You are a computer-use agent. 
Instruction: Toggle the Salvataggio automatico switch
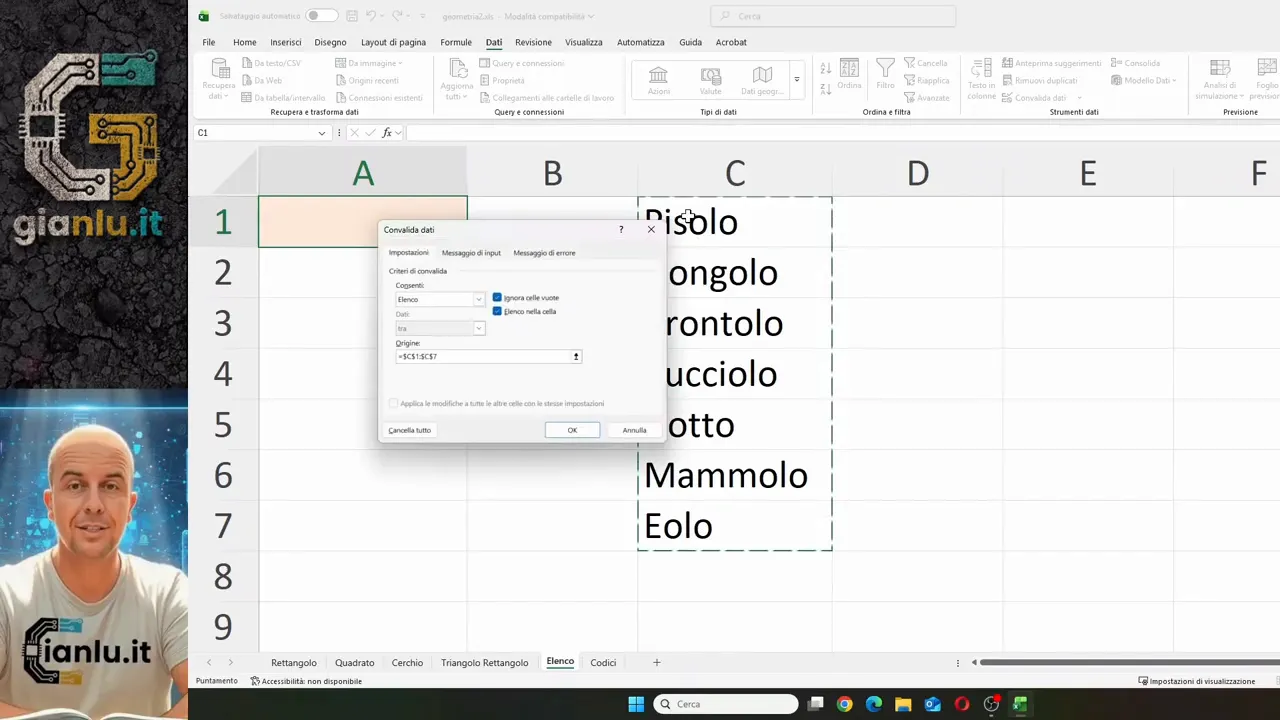click(321, 16)
